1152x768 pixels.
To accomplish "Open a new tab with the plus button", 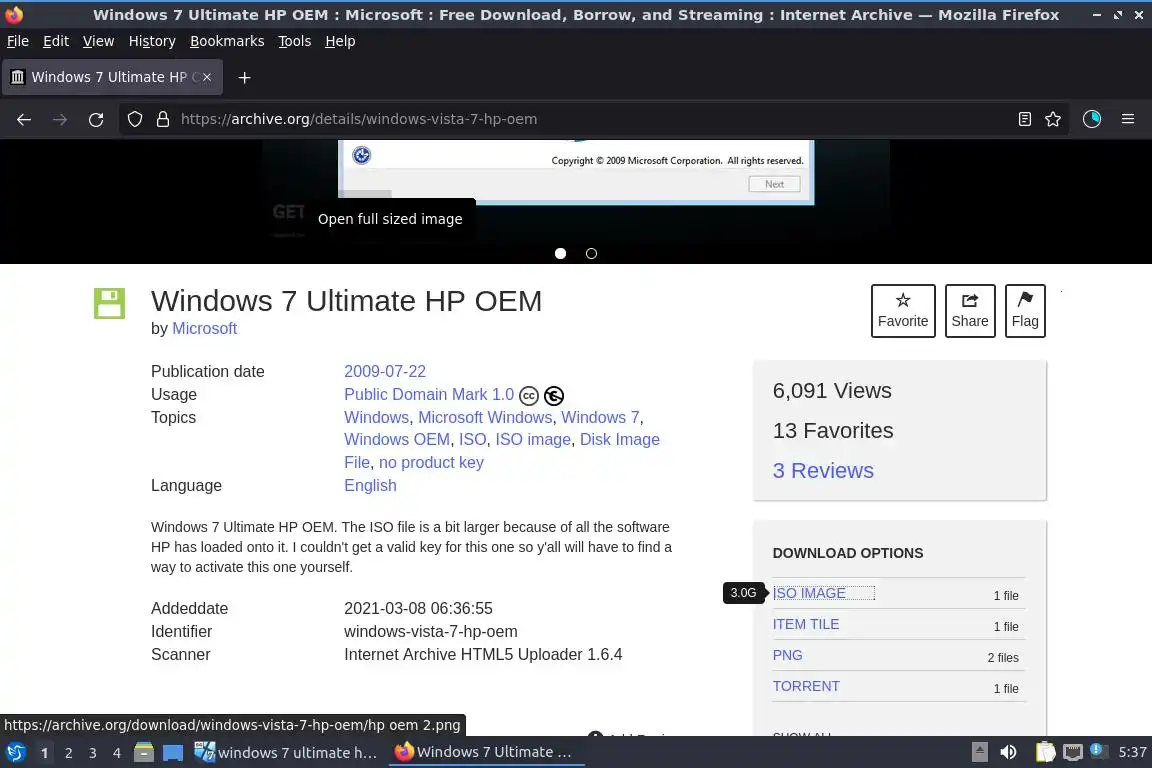I will 245,77.
